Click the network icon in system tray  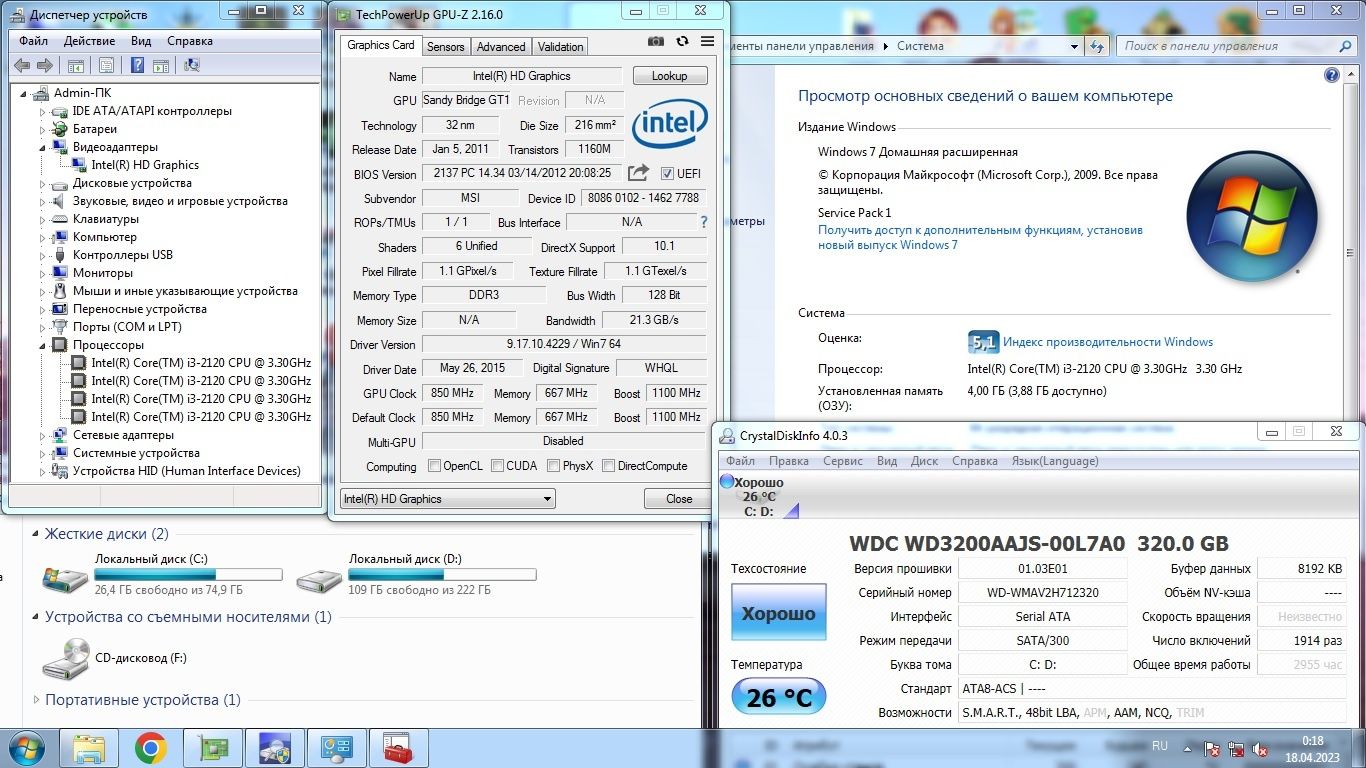pos(1237,748)
